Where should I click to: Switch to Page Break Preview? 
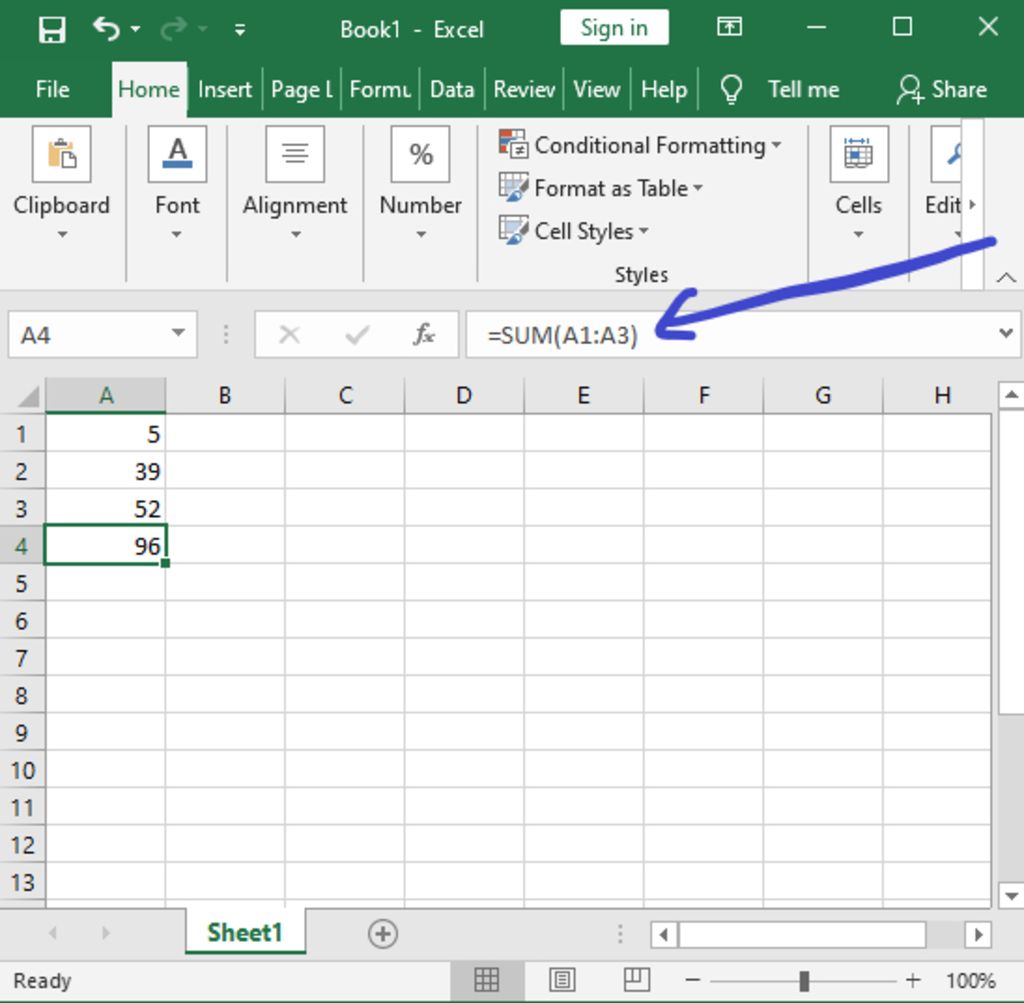(636, 979)
